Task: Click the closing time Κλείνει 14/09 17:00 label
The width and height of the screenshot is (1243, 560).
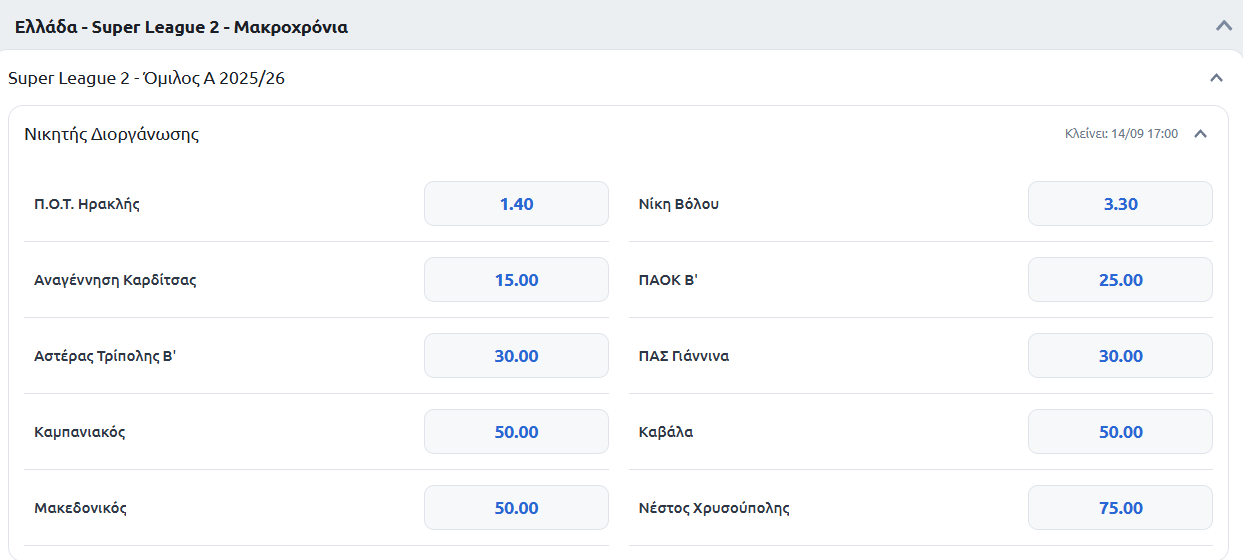Action: point(1121,134)
